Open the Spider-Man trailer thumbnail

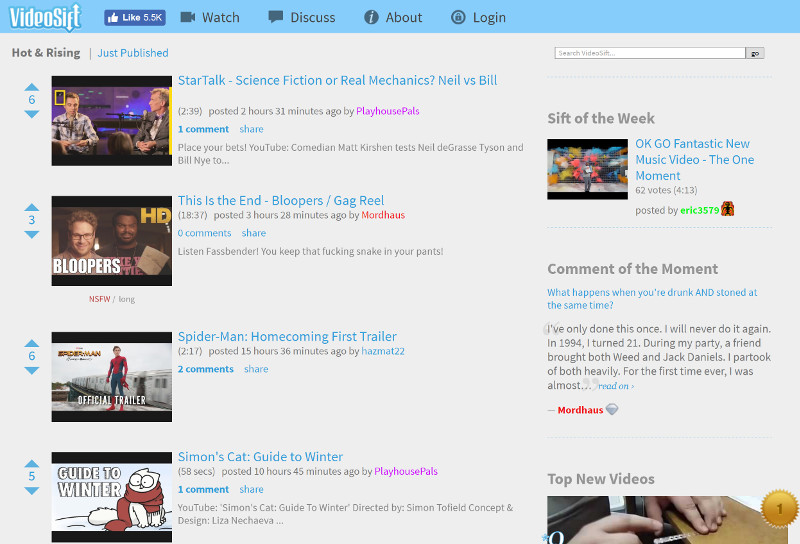point(112,377)
